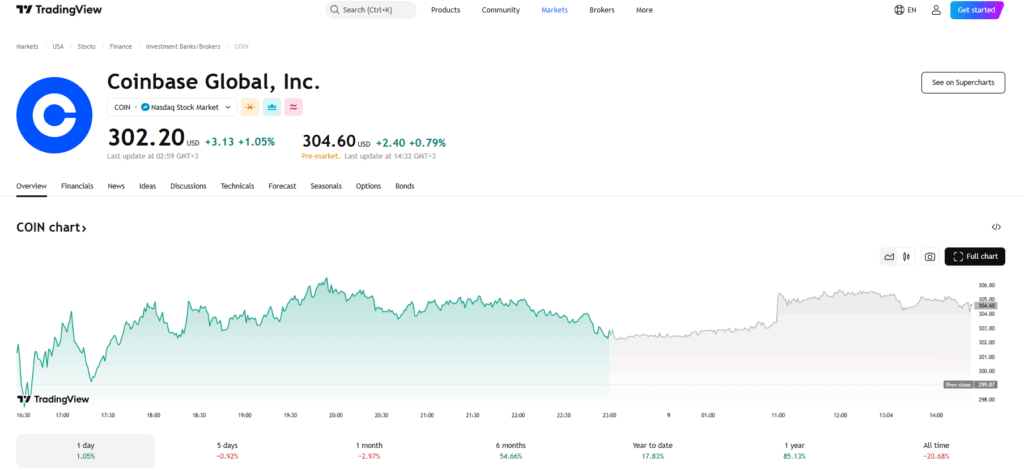Screen dimensions: 1024x470
Task: Select the Year to date range
Action: click(x=652, y=450)
